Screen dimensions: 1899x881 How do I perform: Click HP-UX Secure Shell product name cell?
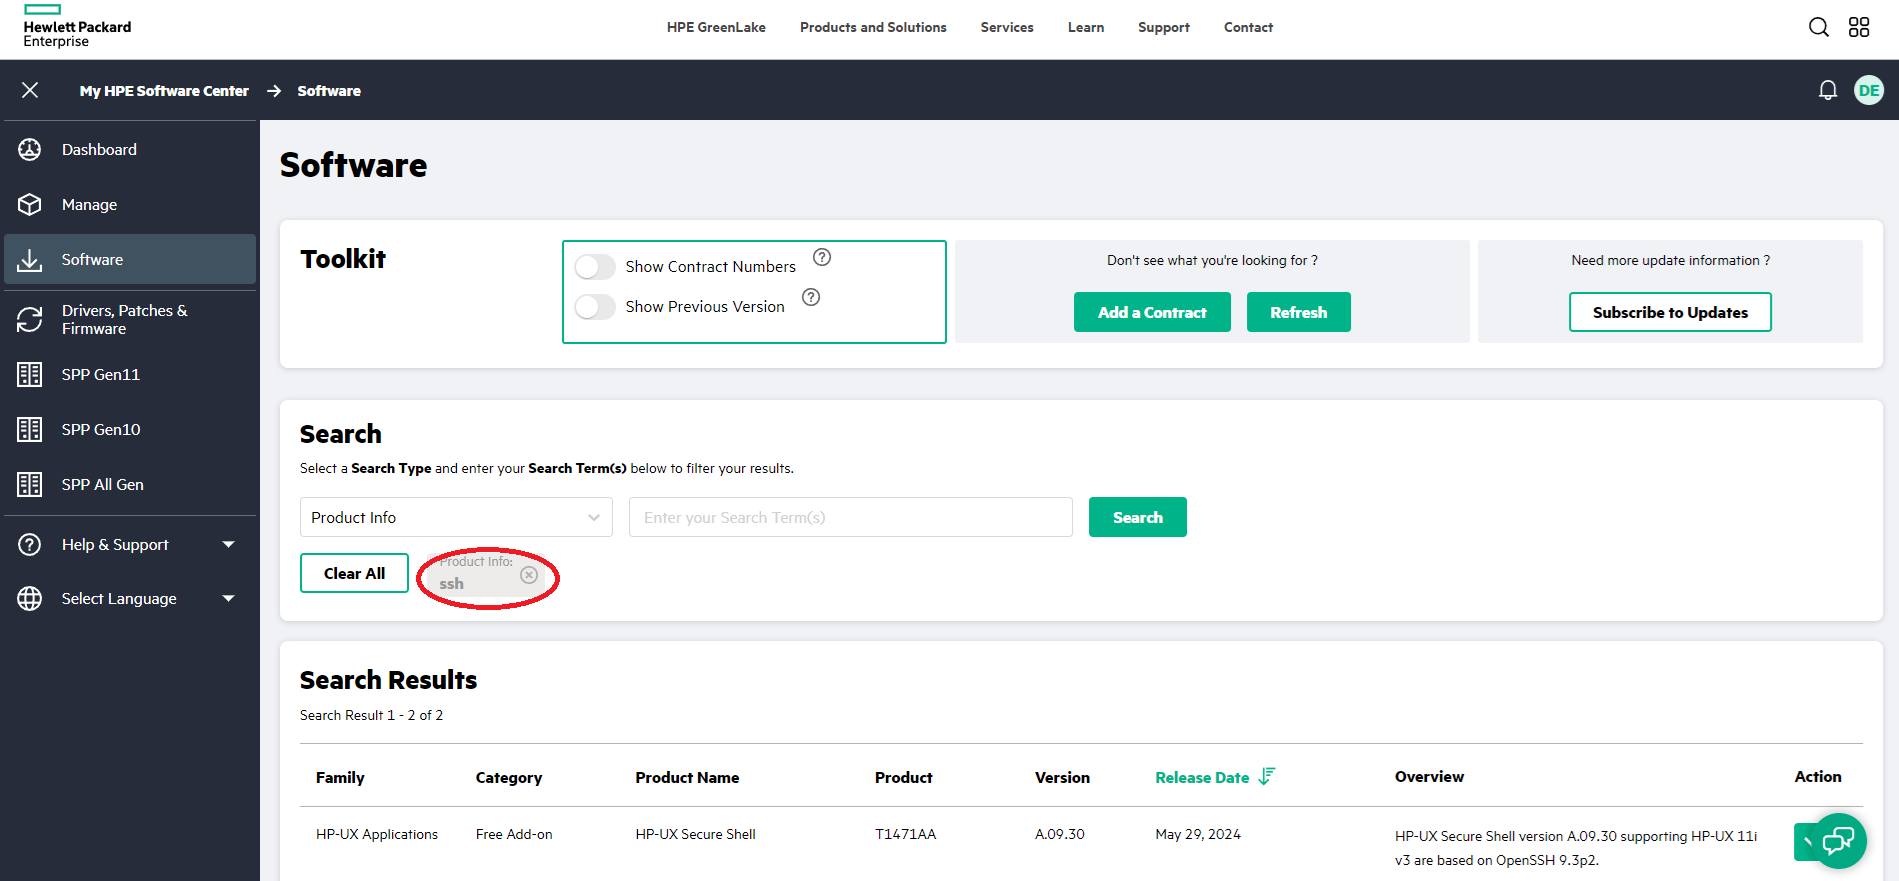[695, 834]
